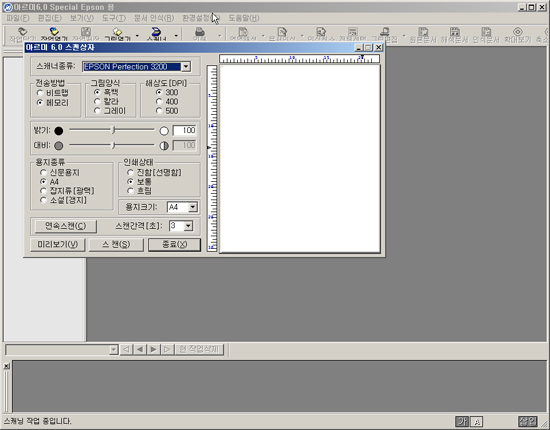Expand the arrow next to 그림편집 toolbar button
Viewport: 550px width, 430px height.
404,35
